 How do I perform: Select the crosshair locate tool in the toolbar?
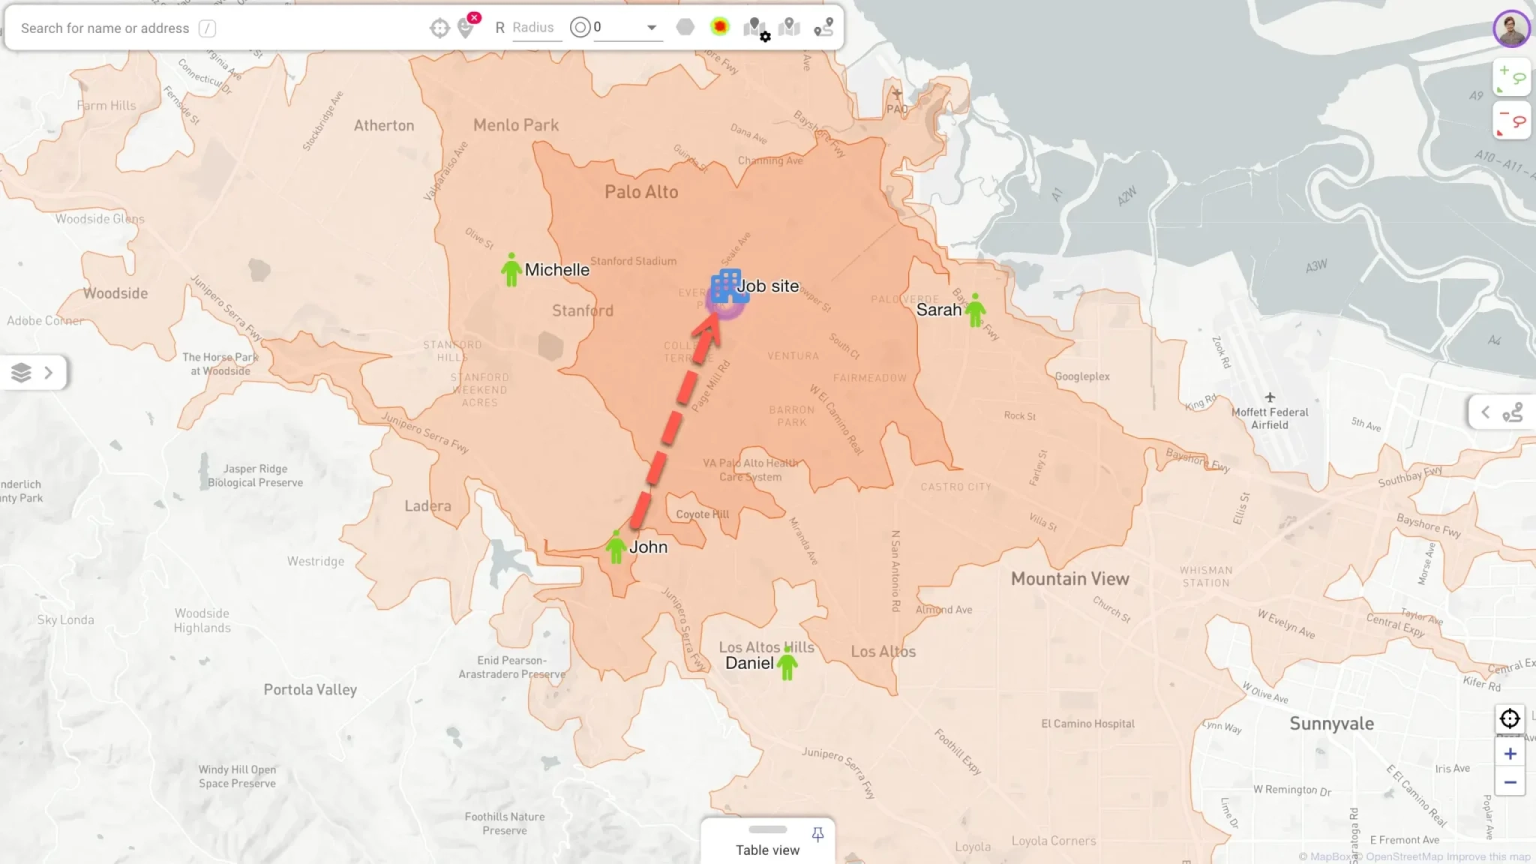(x=440, y=27)
